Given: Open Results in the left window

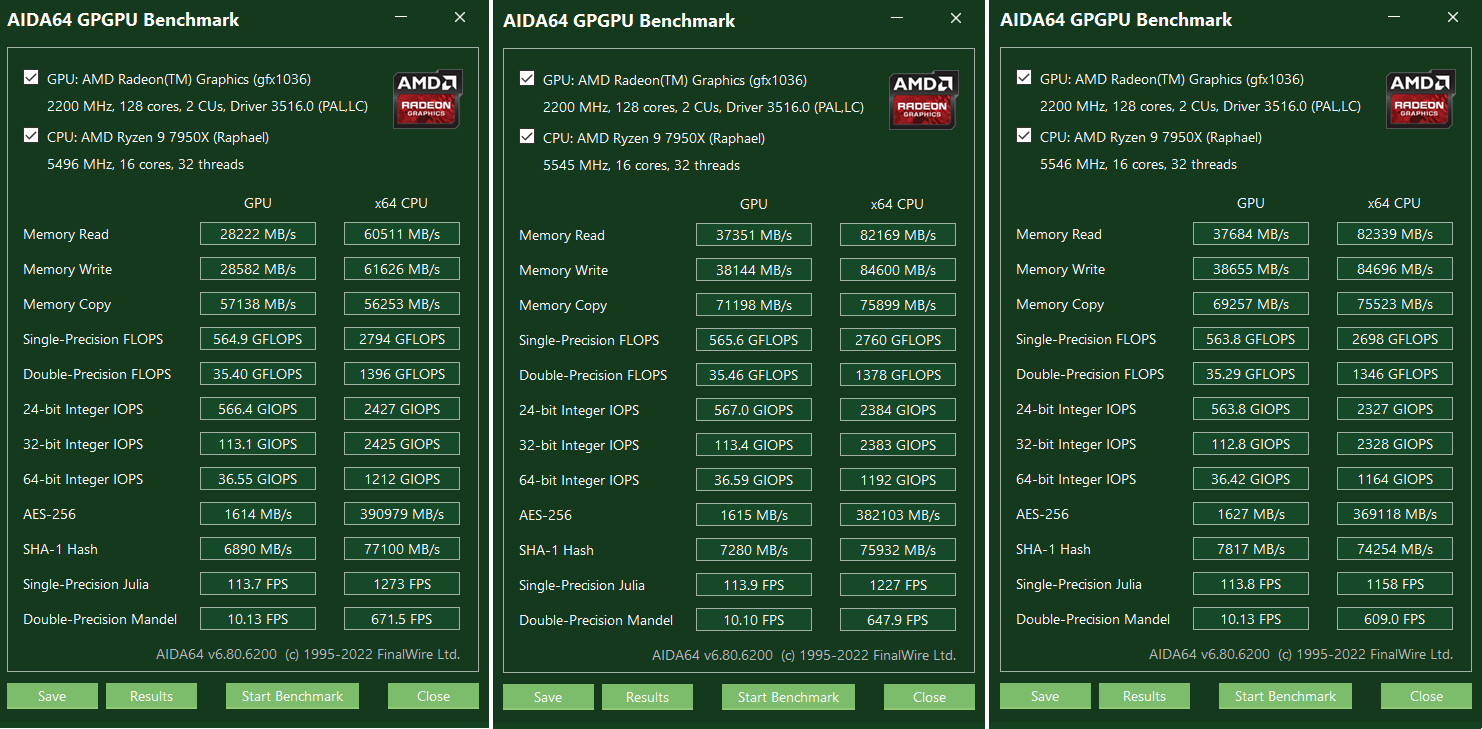Looking at the screenshot, I should (x=152, y=696).
